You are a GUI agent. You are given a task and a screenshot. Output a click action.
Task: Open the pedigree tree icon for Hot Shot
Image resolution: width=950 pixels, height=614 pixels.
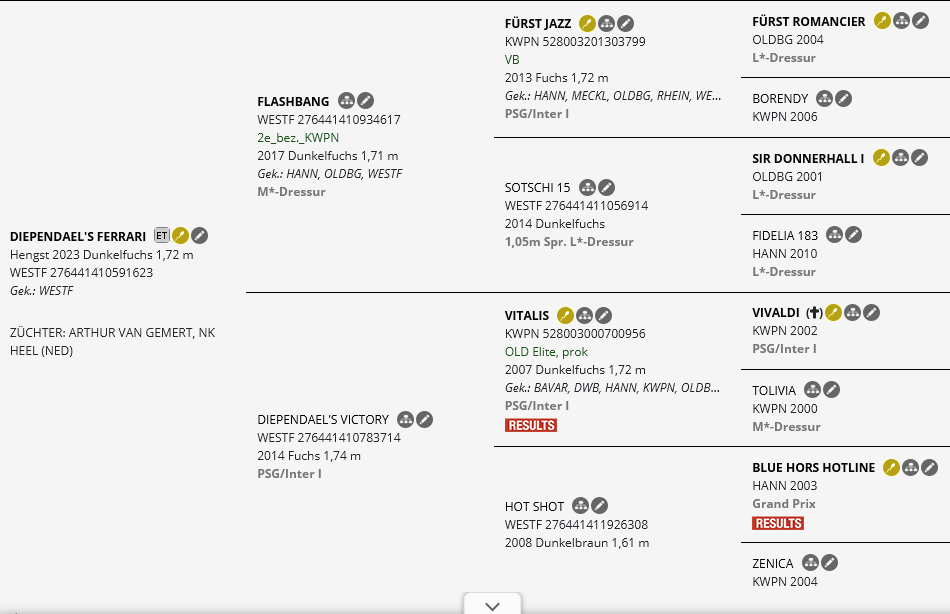point(580,506)
